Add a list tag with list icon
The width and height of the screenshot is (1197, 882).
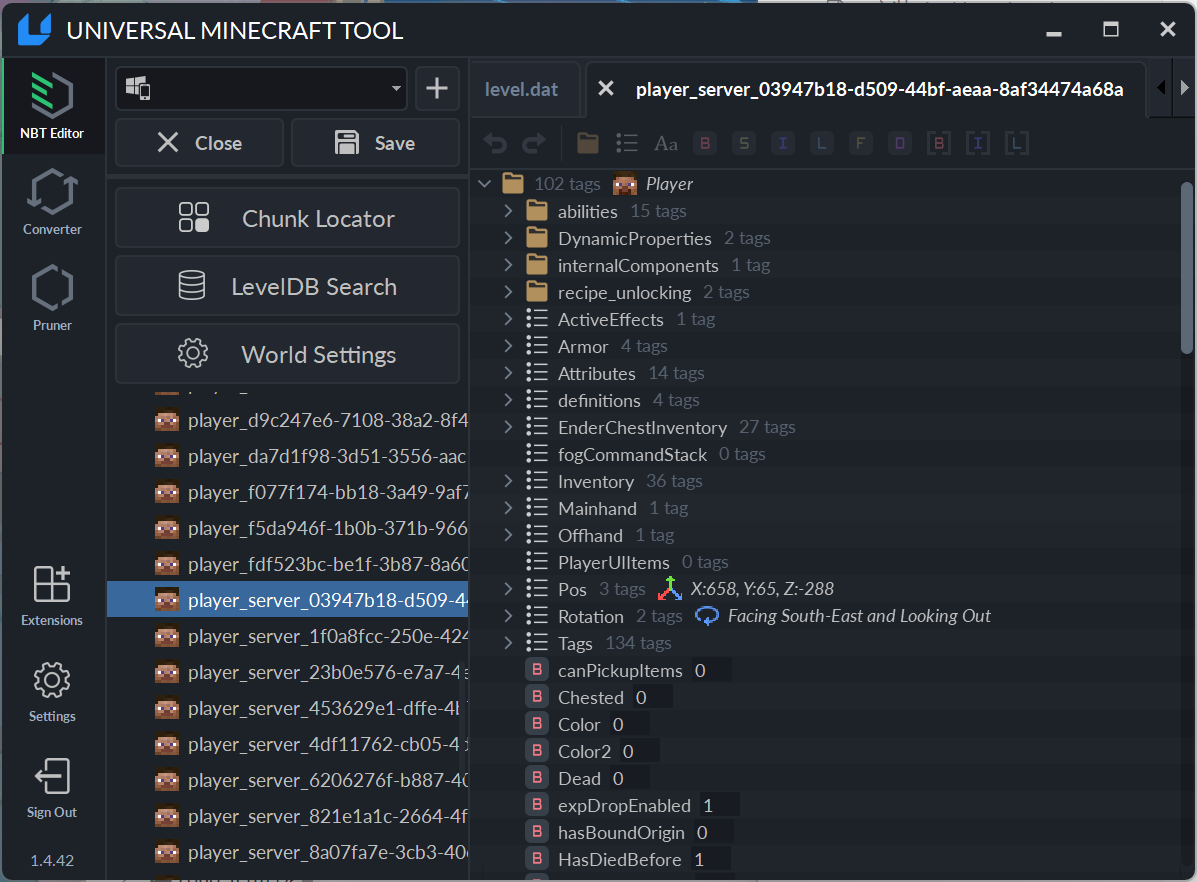(627, 143)
